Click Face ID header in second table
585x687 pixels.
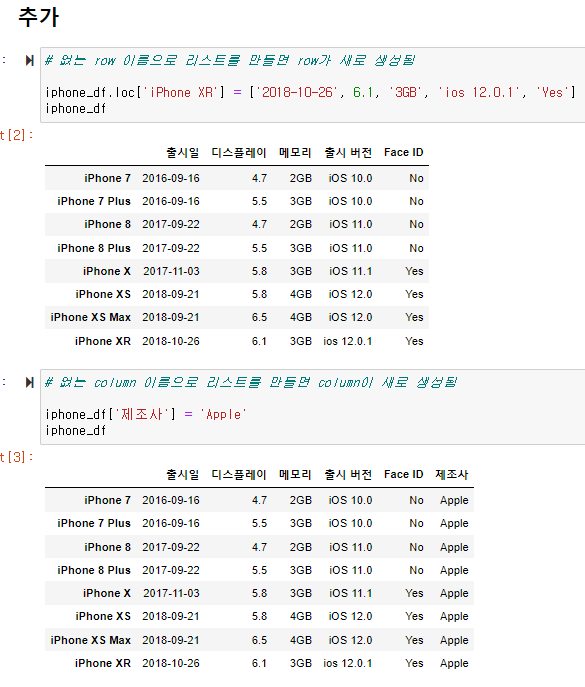[404, 475]
